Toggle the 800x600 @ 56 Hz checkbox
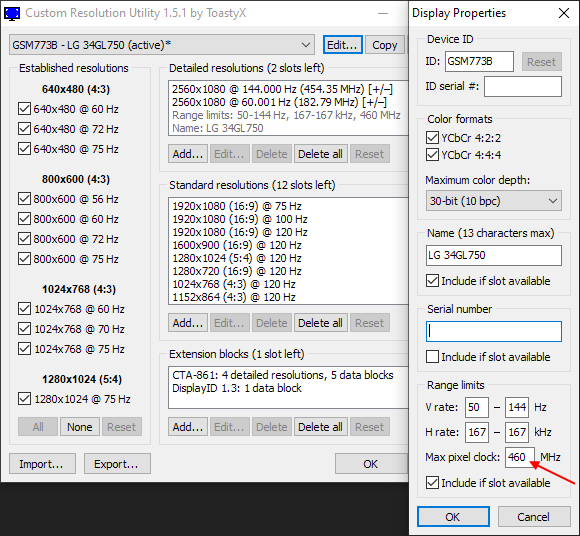This screenshot has width=580, height=536. tap(24, 199)
